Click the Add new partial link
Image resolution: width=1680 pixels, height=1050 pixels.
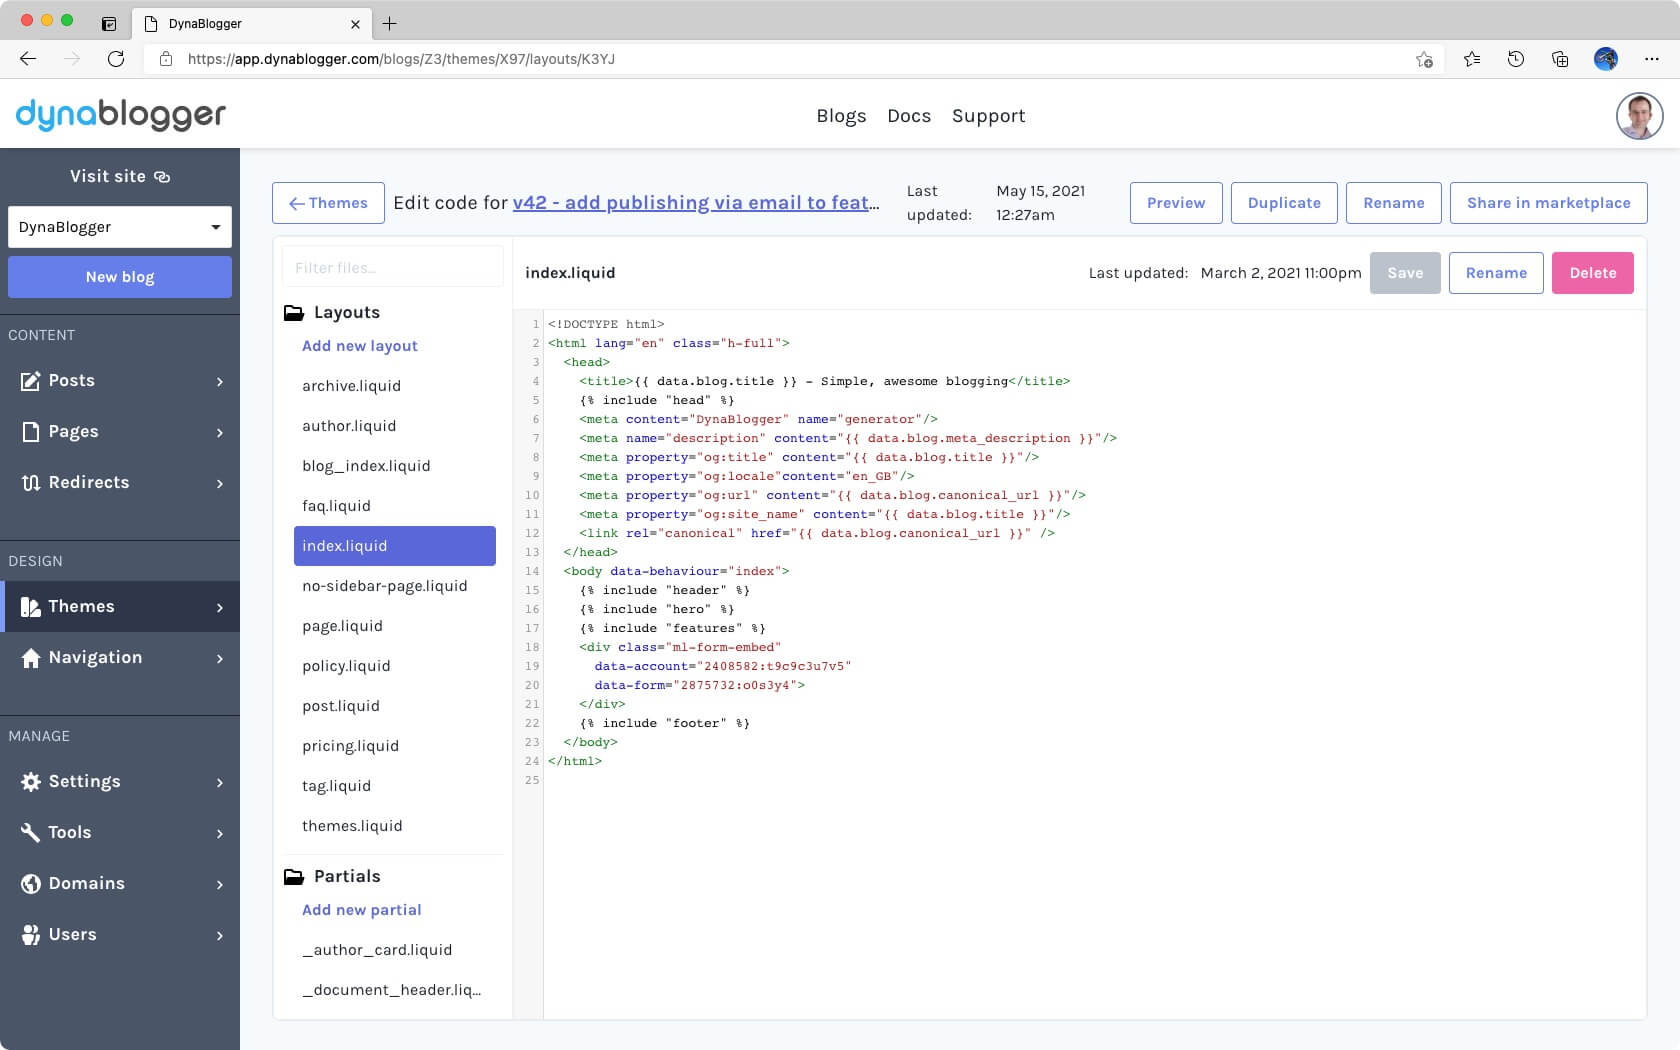pyautogui.click(x=362, y=910)
